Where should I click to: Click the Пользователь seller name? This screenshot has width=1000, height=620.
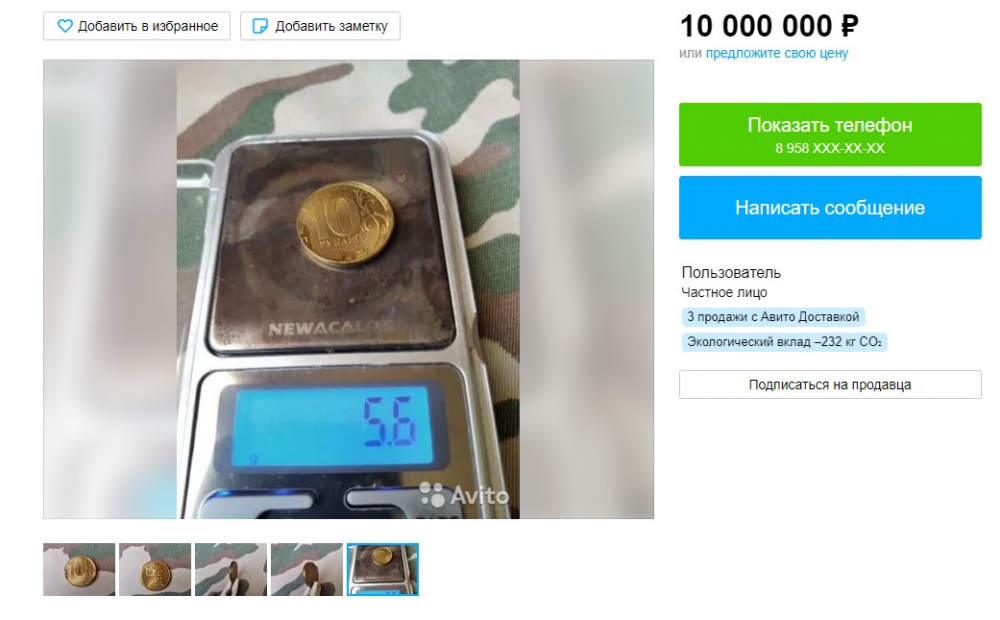click(731, 272)
